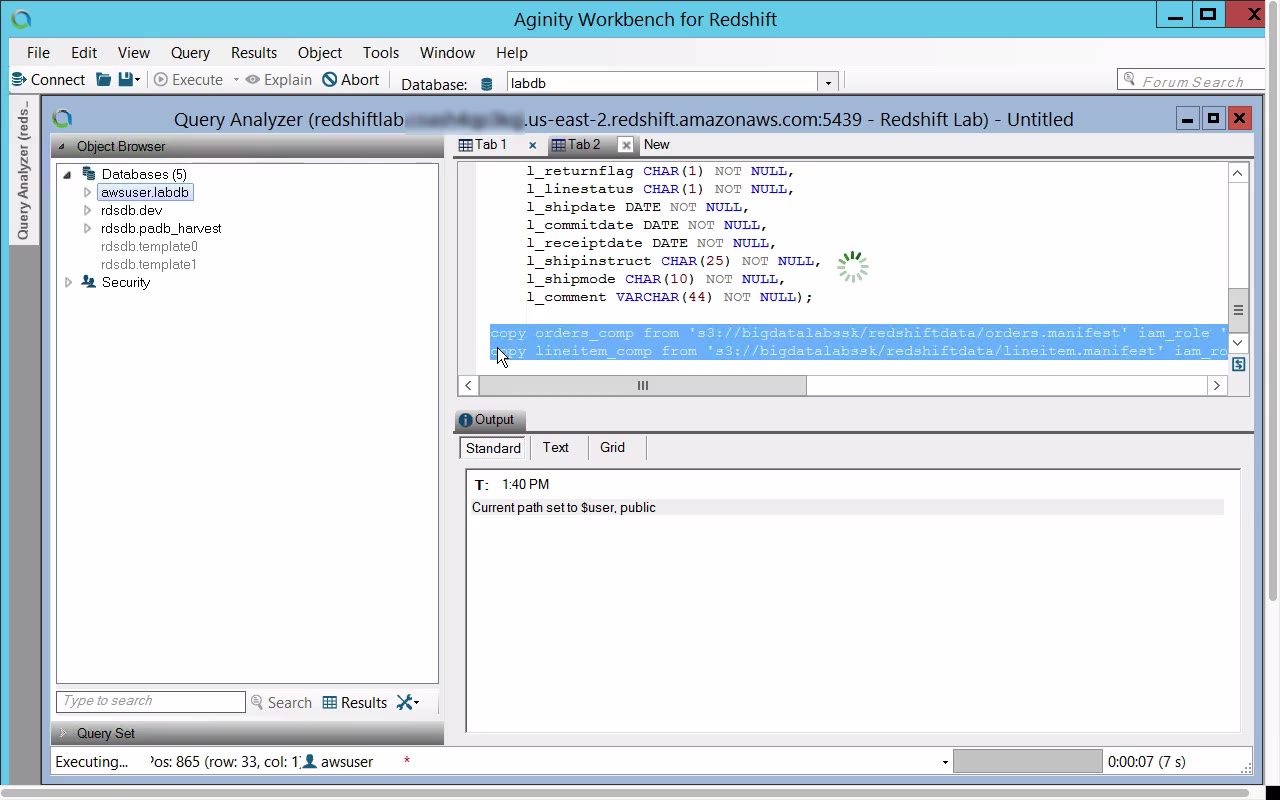Expand the rdsdb.padb_harvest node arrow
Viewport: 1280px width, 800px height.
coord(87,229)
